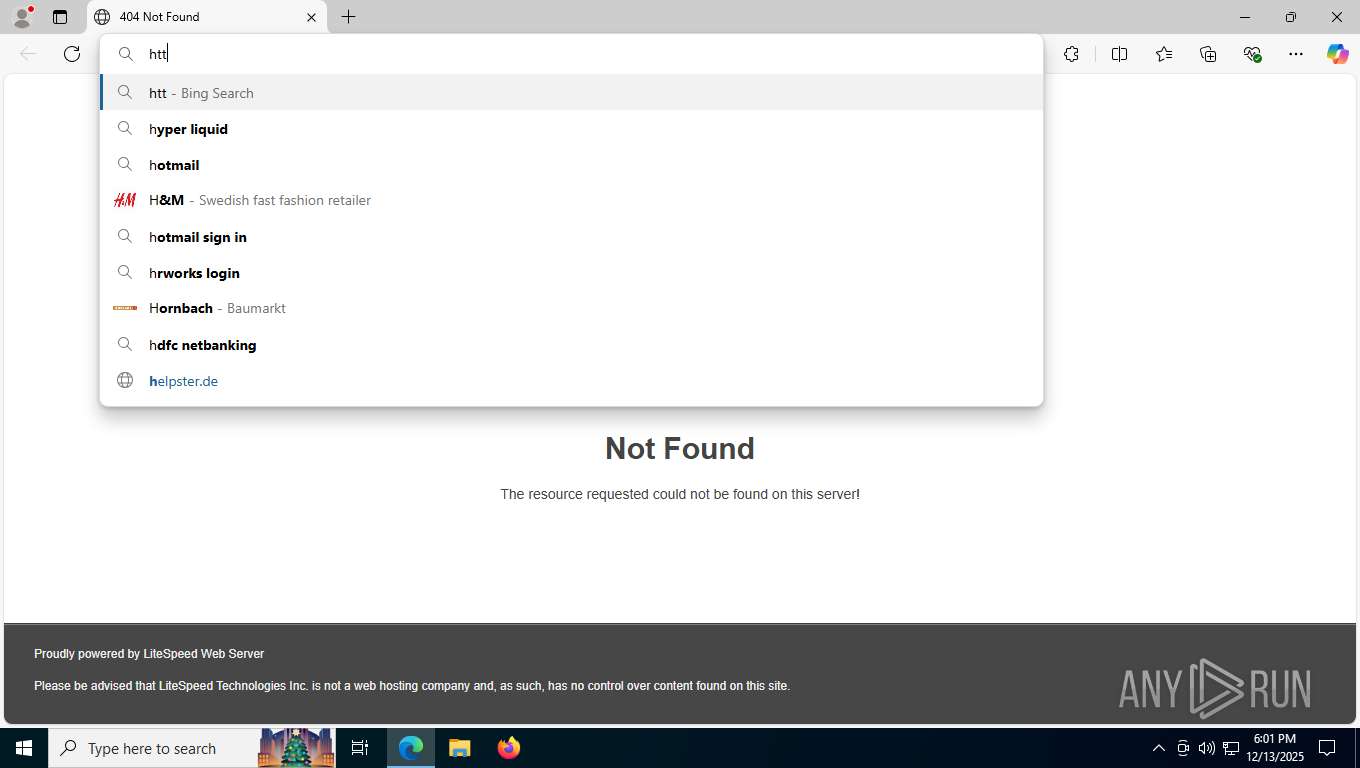Open the notification center icon
1360x768 pixels.
[1327, 748]
